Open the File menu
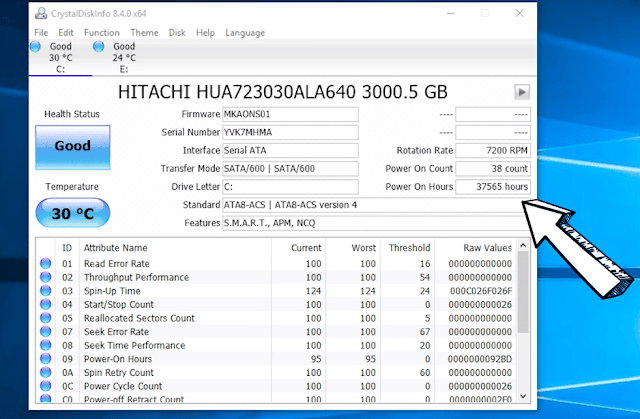The height and width of the screenshot is (419, 640). click(41, 33)
